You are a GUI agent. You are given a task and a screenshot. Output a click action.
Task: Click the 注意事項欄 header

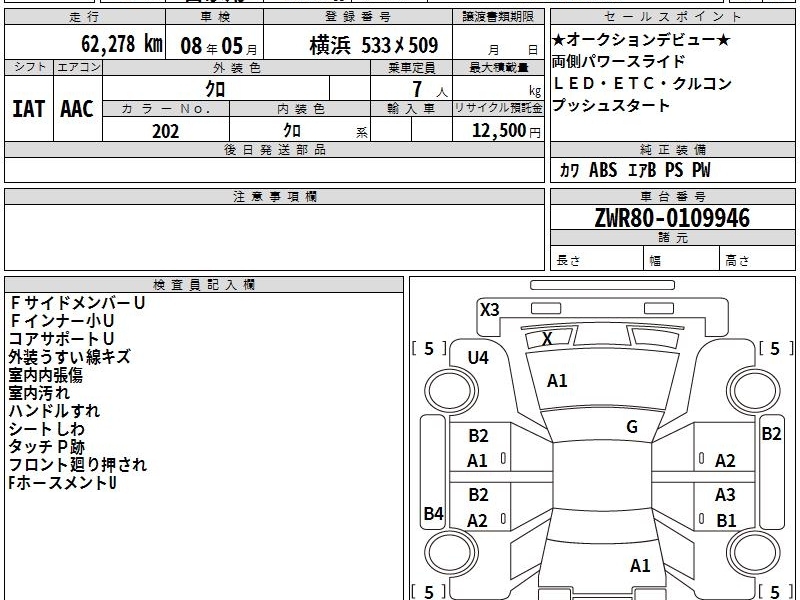274,197
